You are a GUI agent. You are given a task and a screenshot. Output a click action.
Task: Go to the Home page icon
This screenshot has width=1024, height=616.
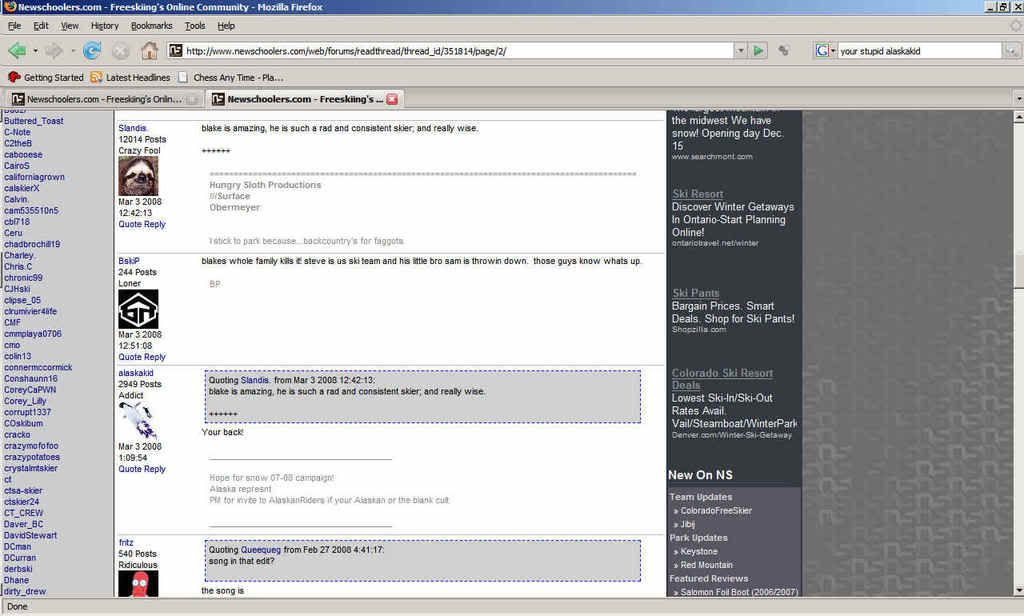click(149, 50)
